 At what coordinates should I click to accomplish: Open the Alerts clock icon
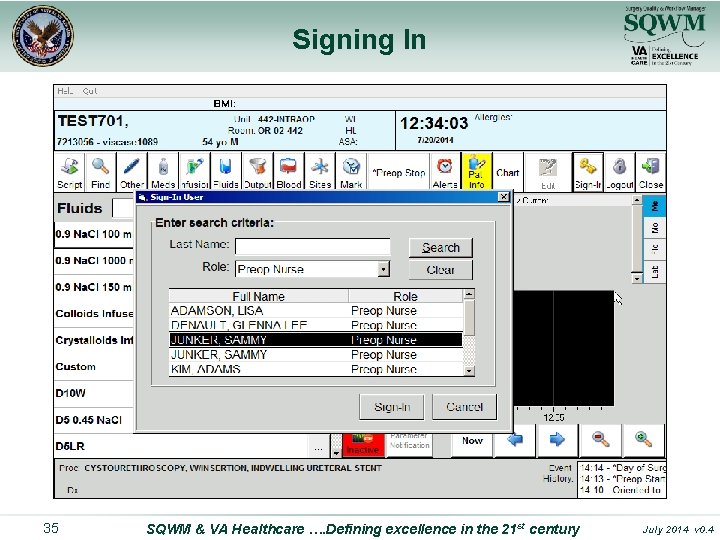pyautogui.click(x=444, y=172)
